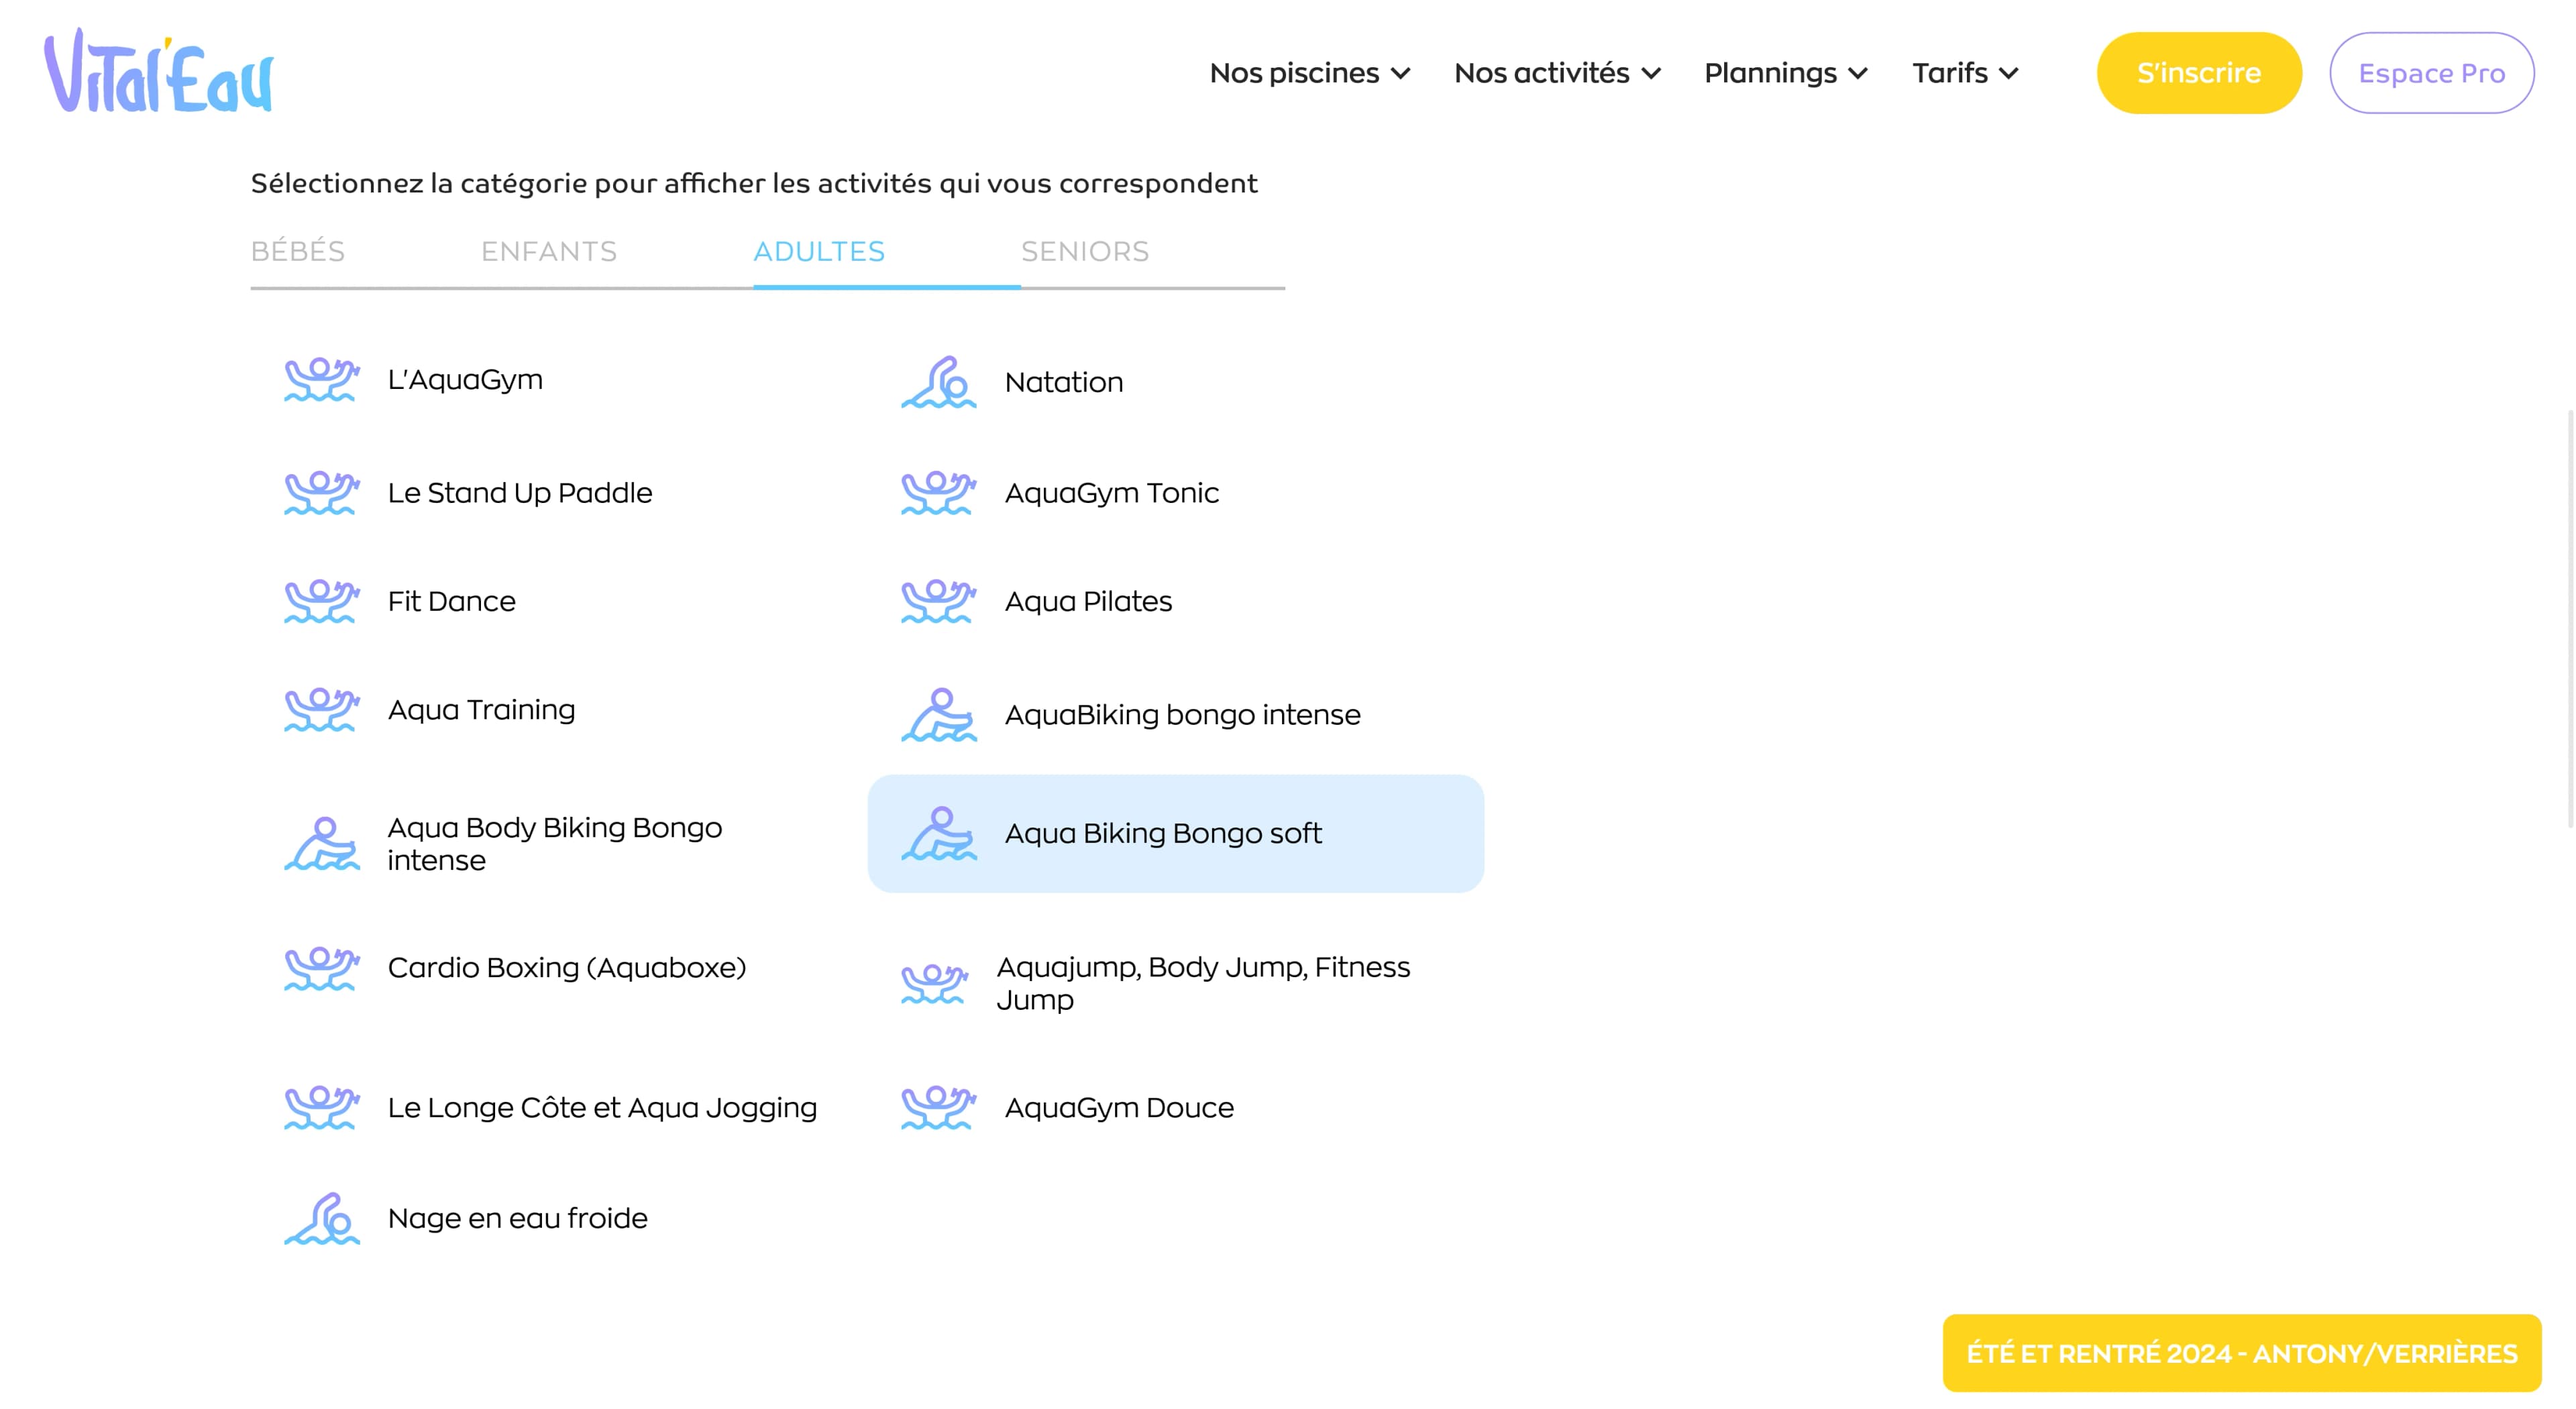Open Aquajump, Body Jump, Fitness Jump link
The image size is (2576, 1409).
tap(1203, 983)
